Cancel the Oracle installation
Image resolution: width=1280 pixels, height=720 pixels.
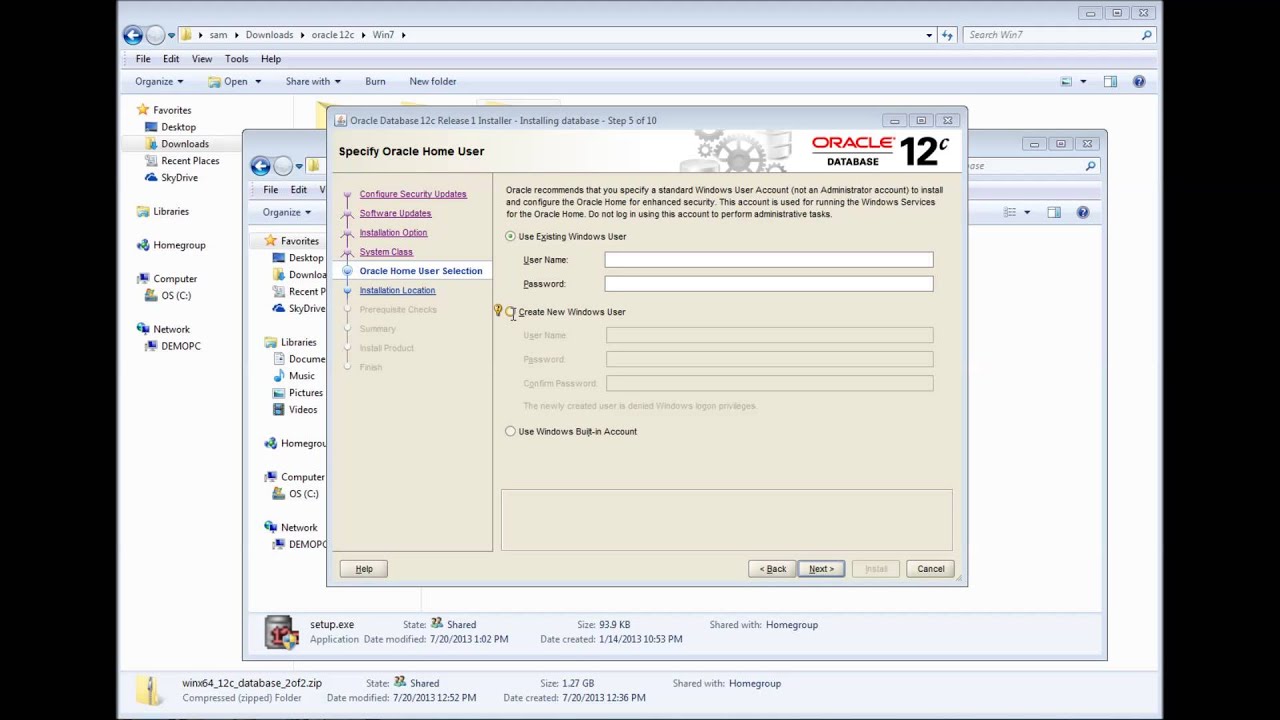[930, 569]
